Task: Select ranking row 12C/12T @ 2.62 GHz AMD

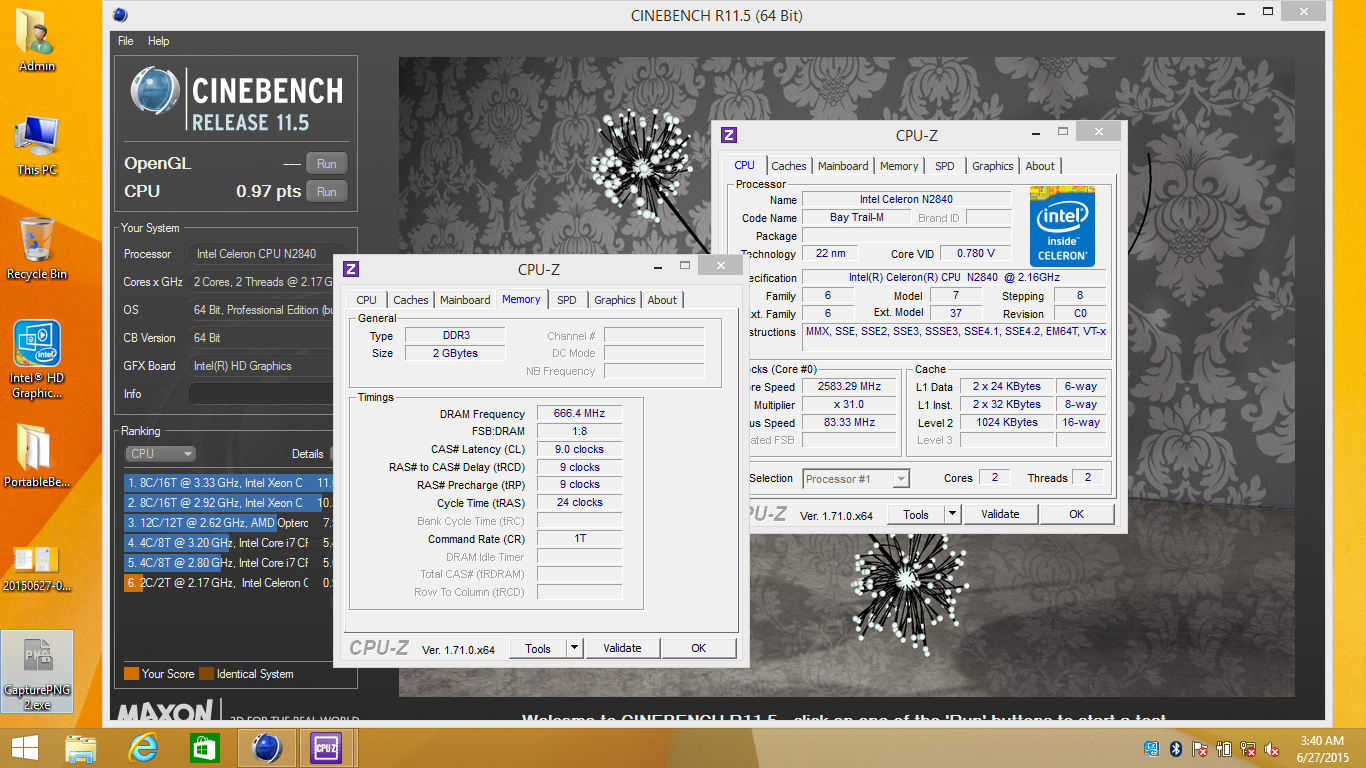Action: coord(229,523)
